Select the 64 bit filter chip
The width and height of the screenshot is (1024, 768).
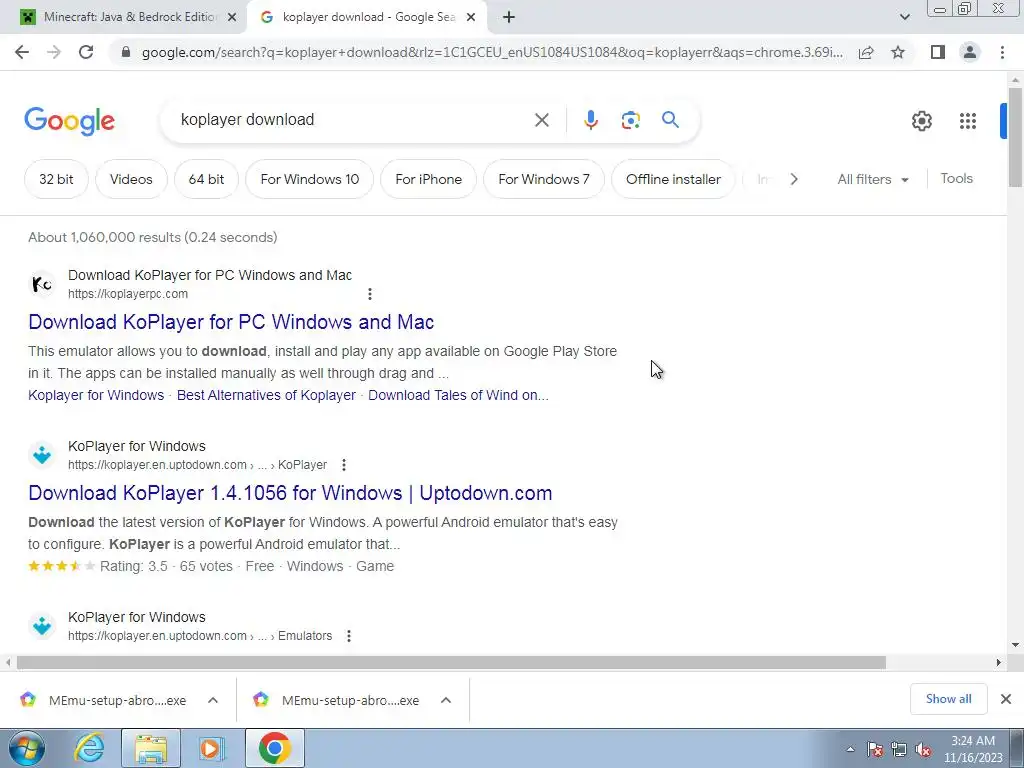pos(206,179)
